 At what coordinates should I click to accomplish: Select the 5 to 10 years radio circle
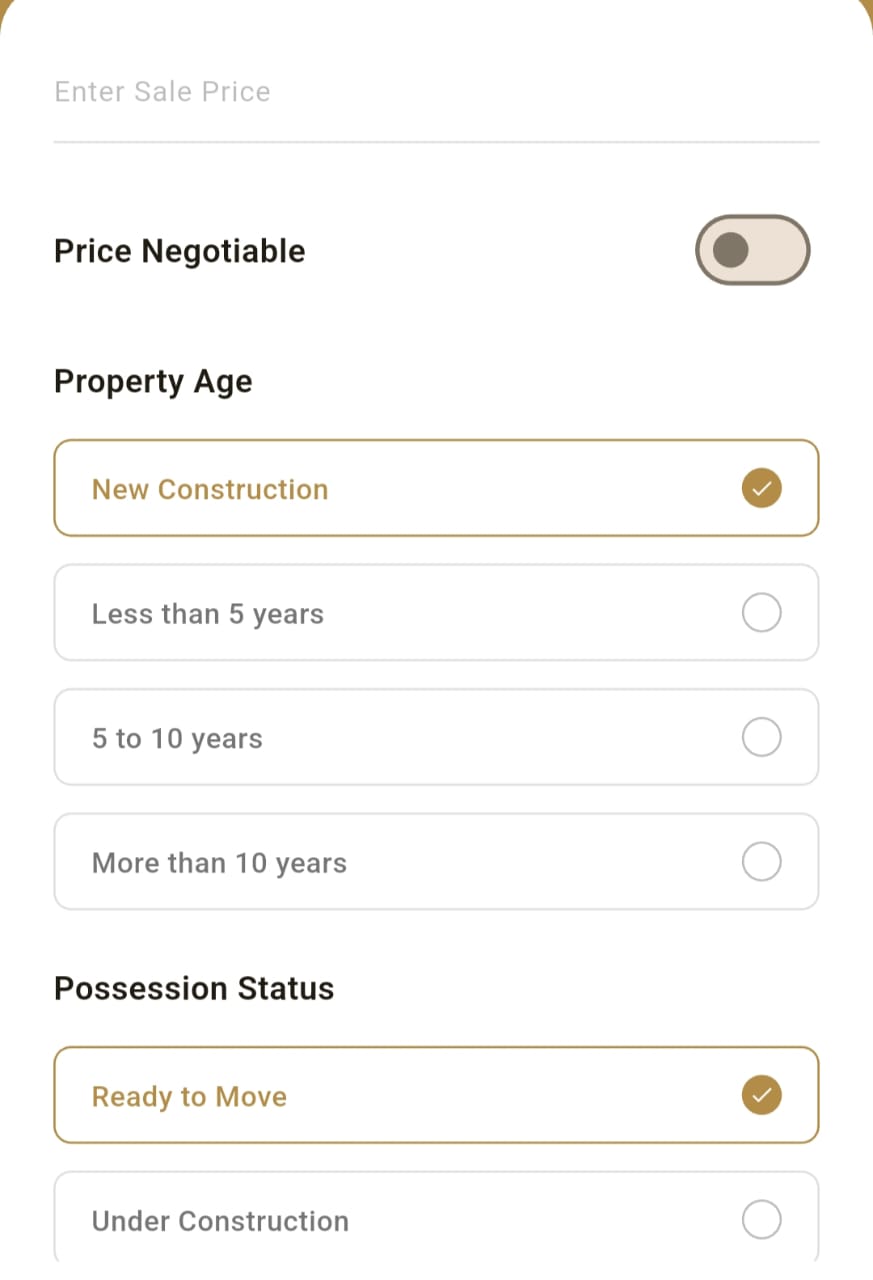762,737
